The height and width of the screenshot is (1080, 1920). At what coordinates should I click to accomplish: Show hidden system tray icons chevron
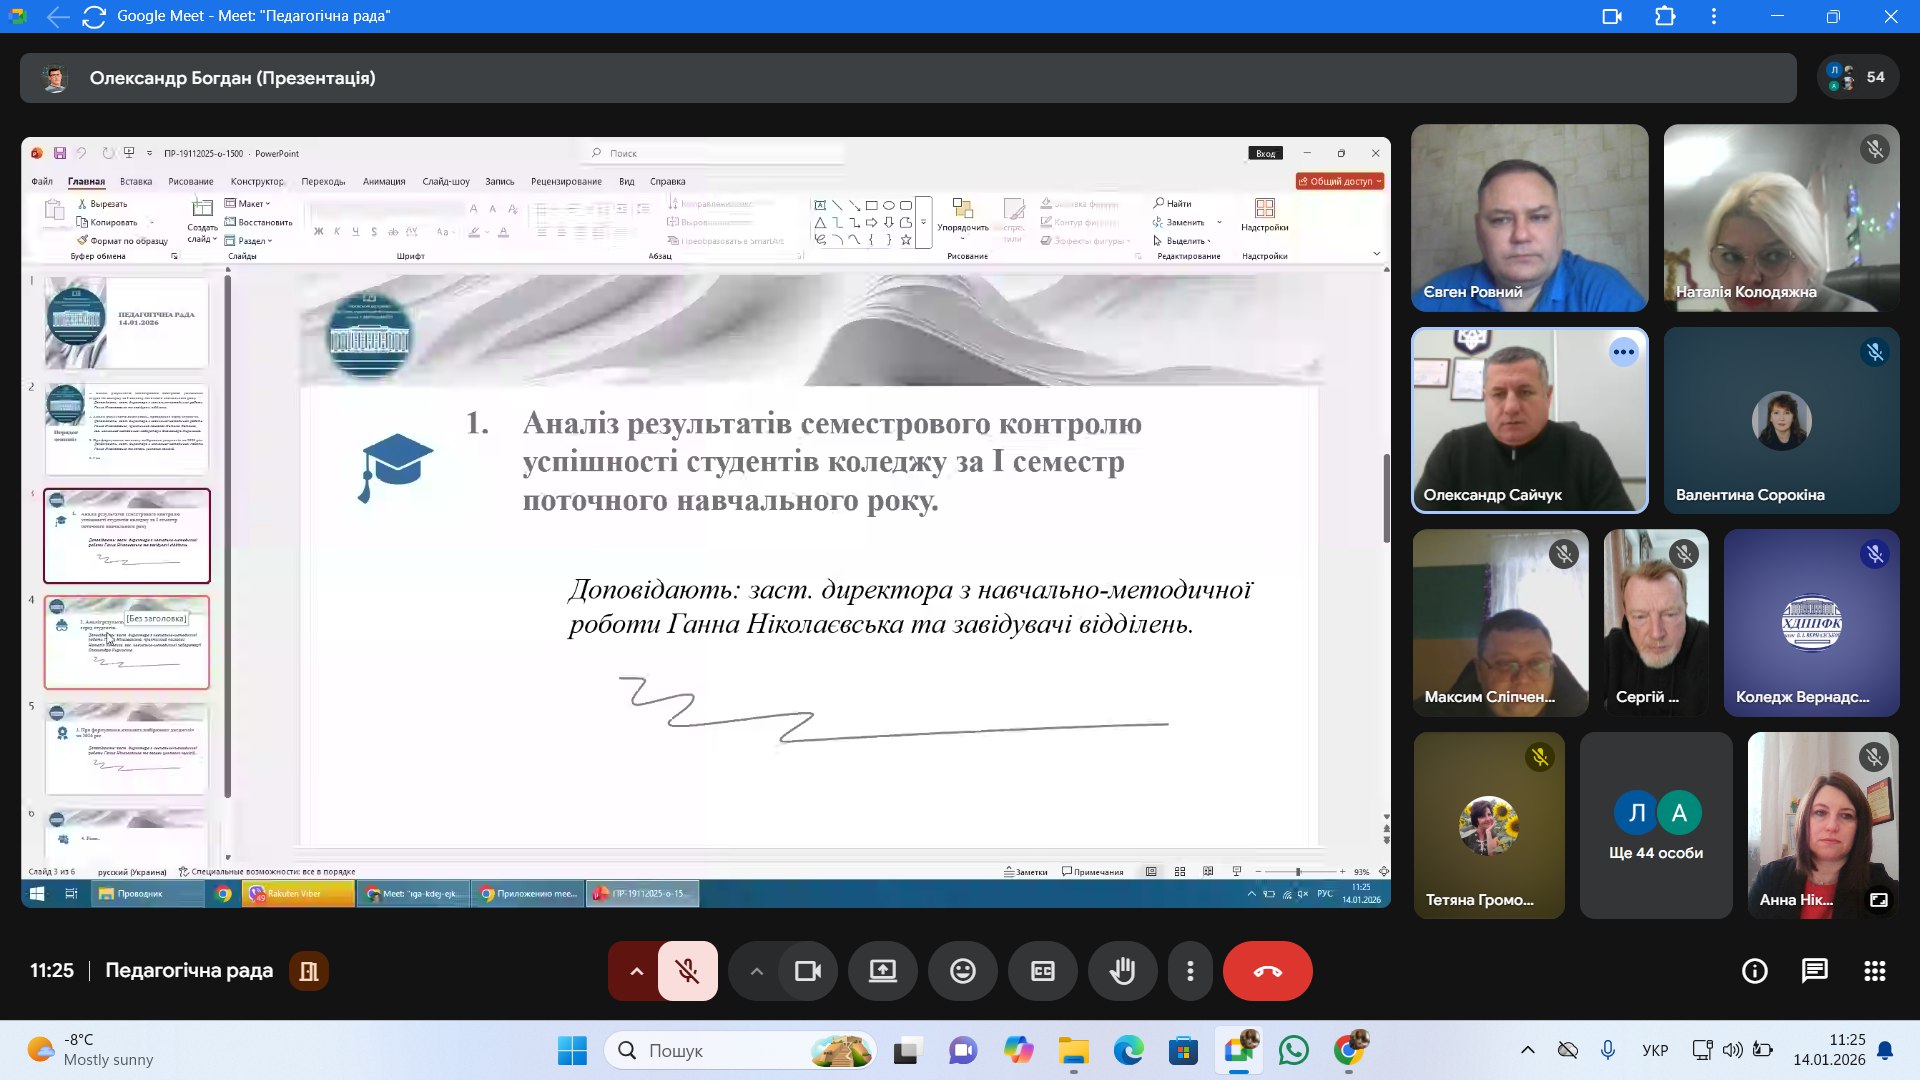[1527, 1050]
